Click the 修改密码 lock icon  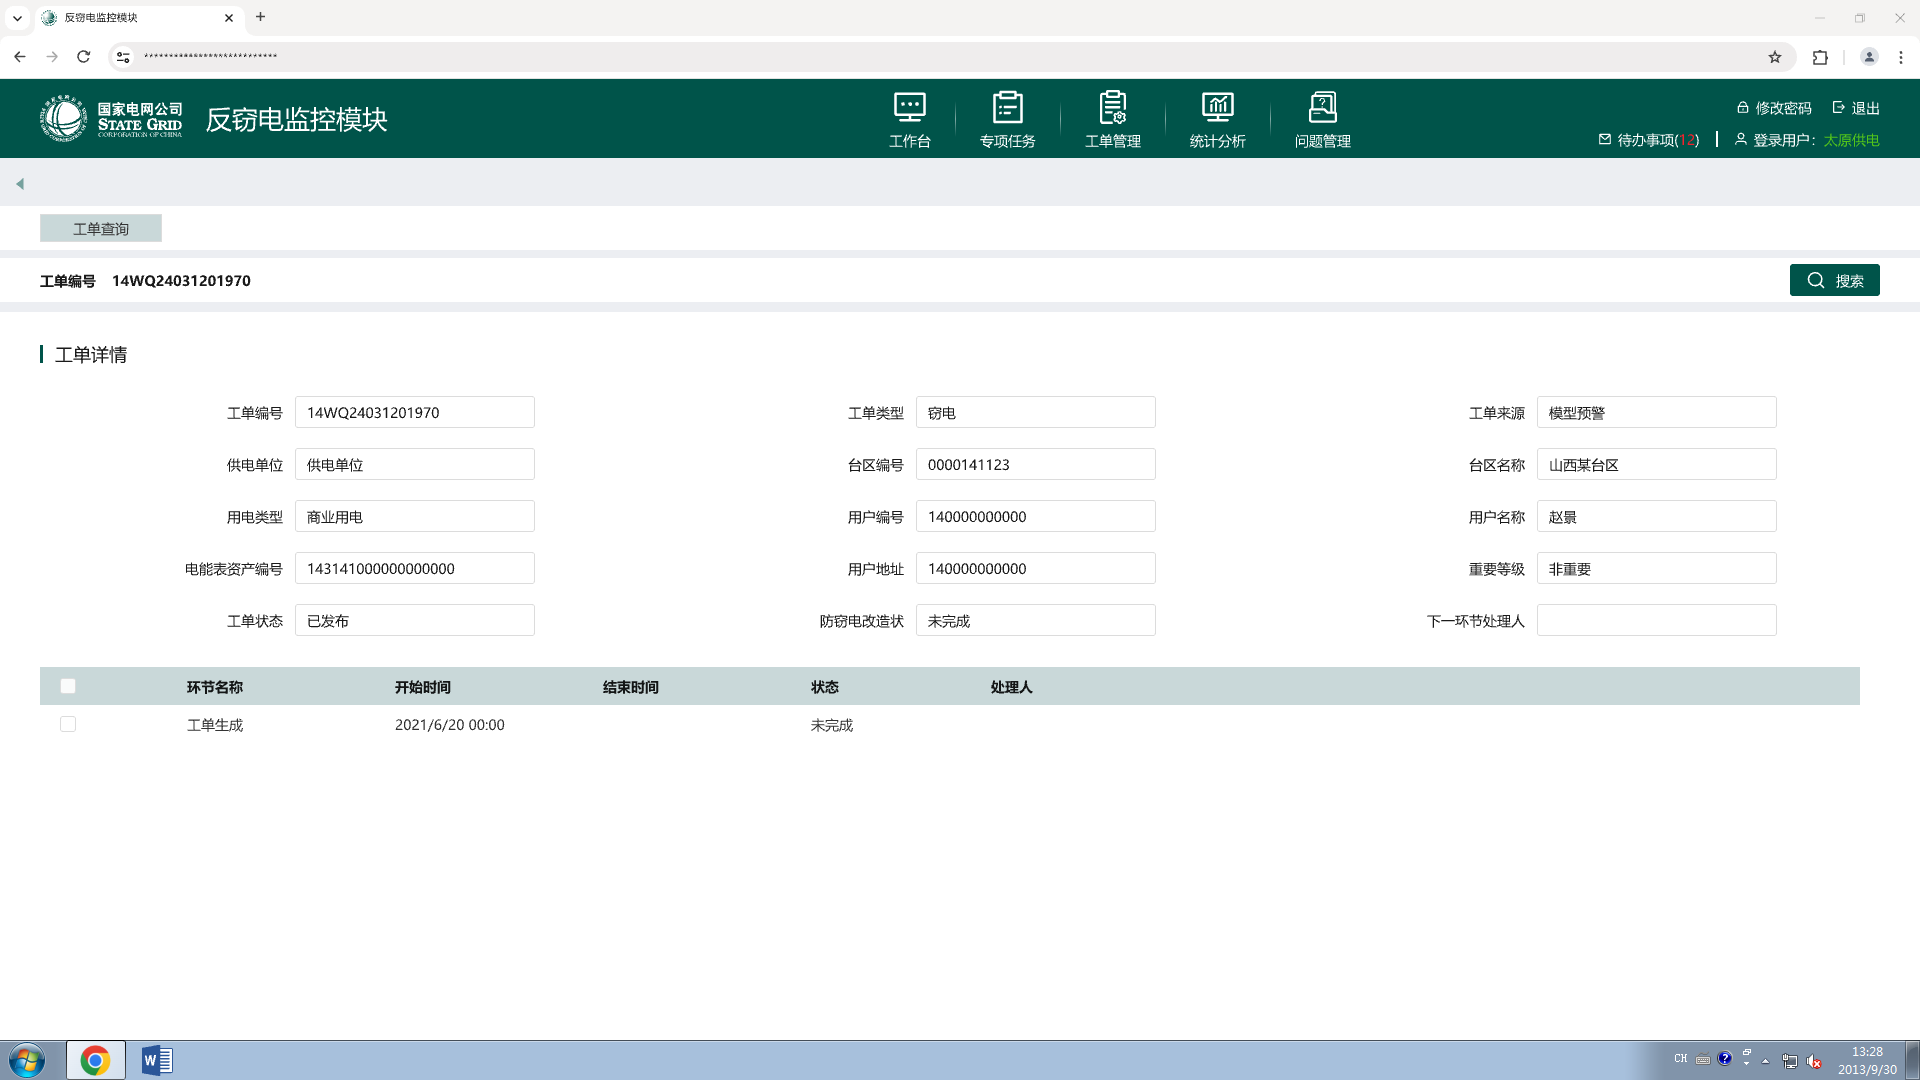tap(1743, 108)
